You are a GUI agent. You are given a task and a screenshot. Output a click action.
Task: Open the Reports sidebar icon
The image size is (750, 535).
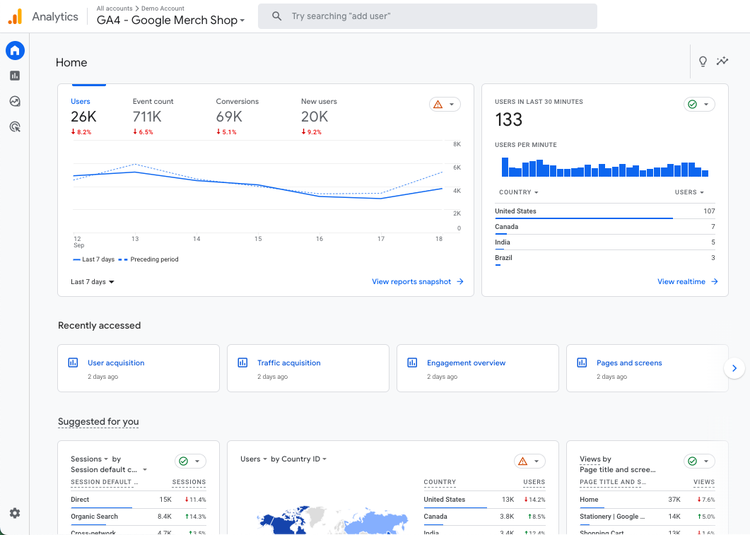click(x=15, y=76)
